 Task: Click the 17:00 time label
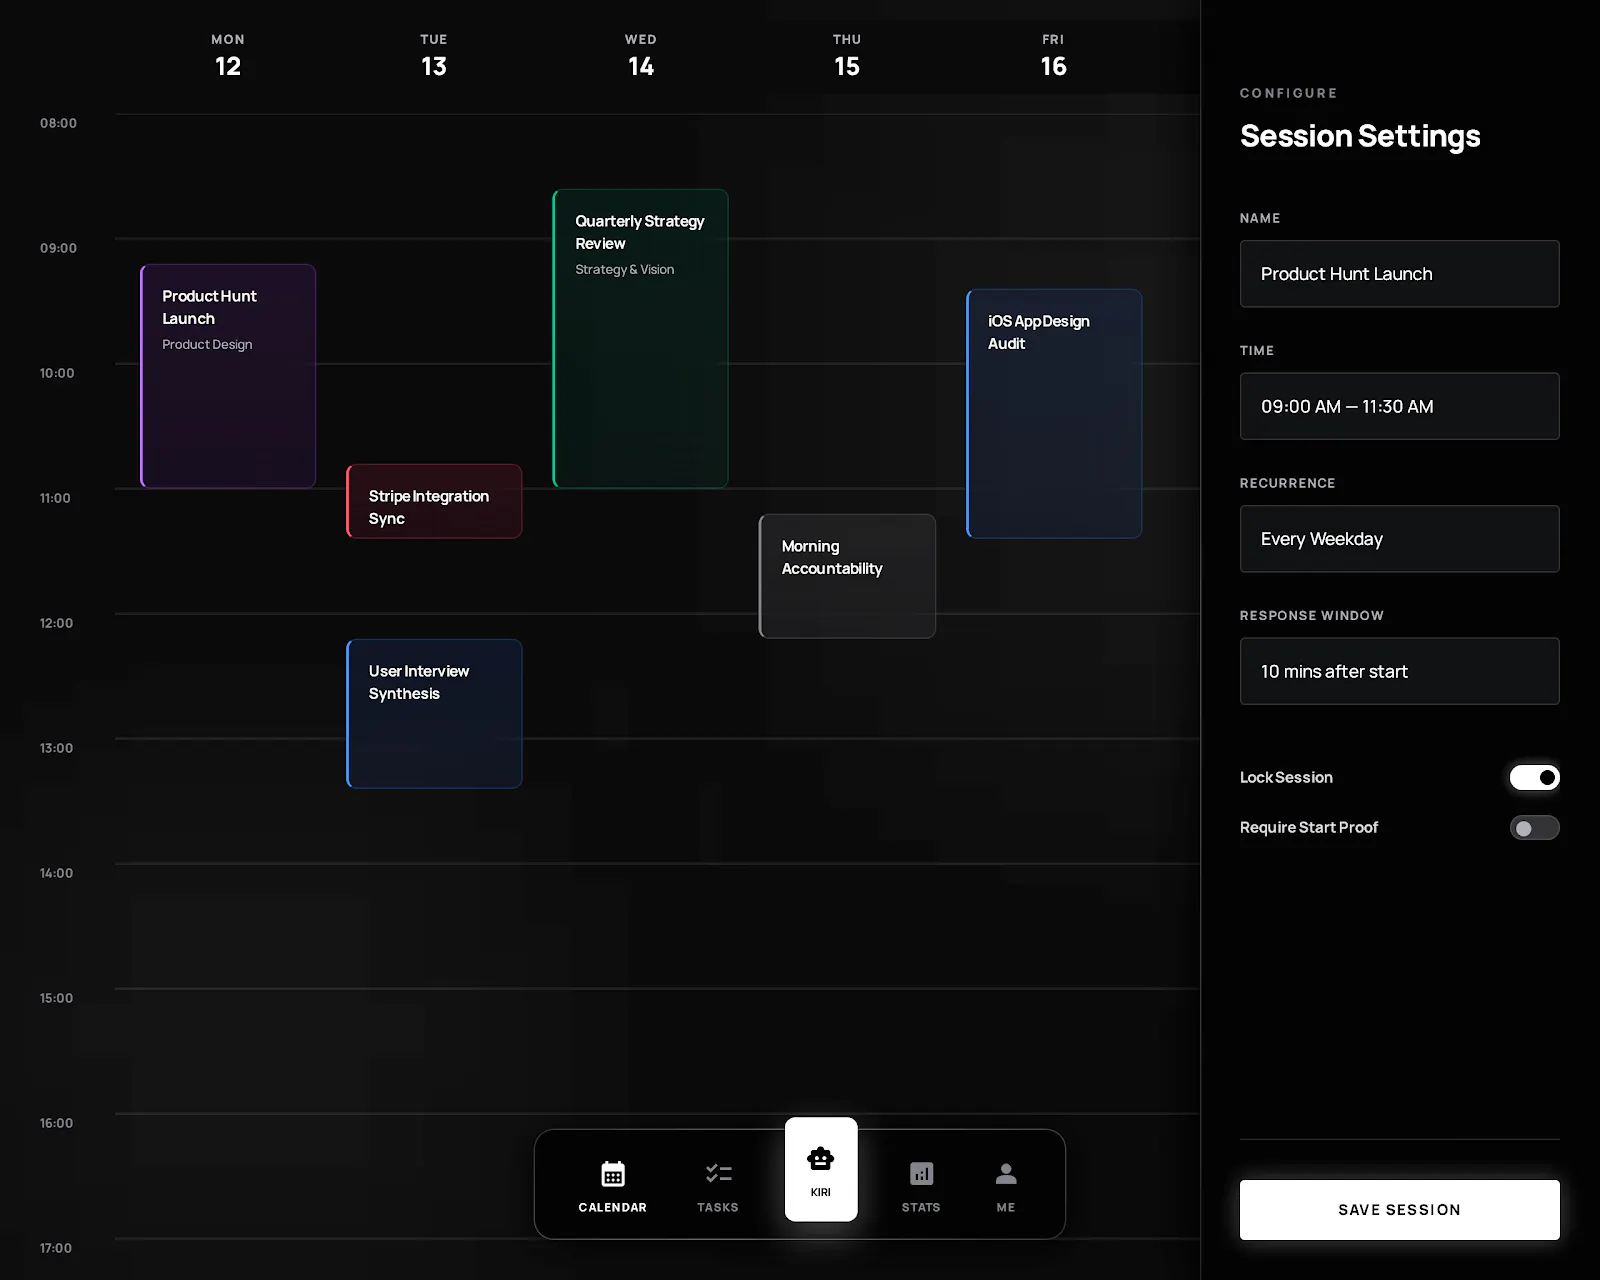pyautogui.click(x=56, y=1248)
